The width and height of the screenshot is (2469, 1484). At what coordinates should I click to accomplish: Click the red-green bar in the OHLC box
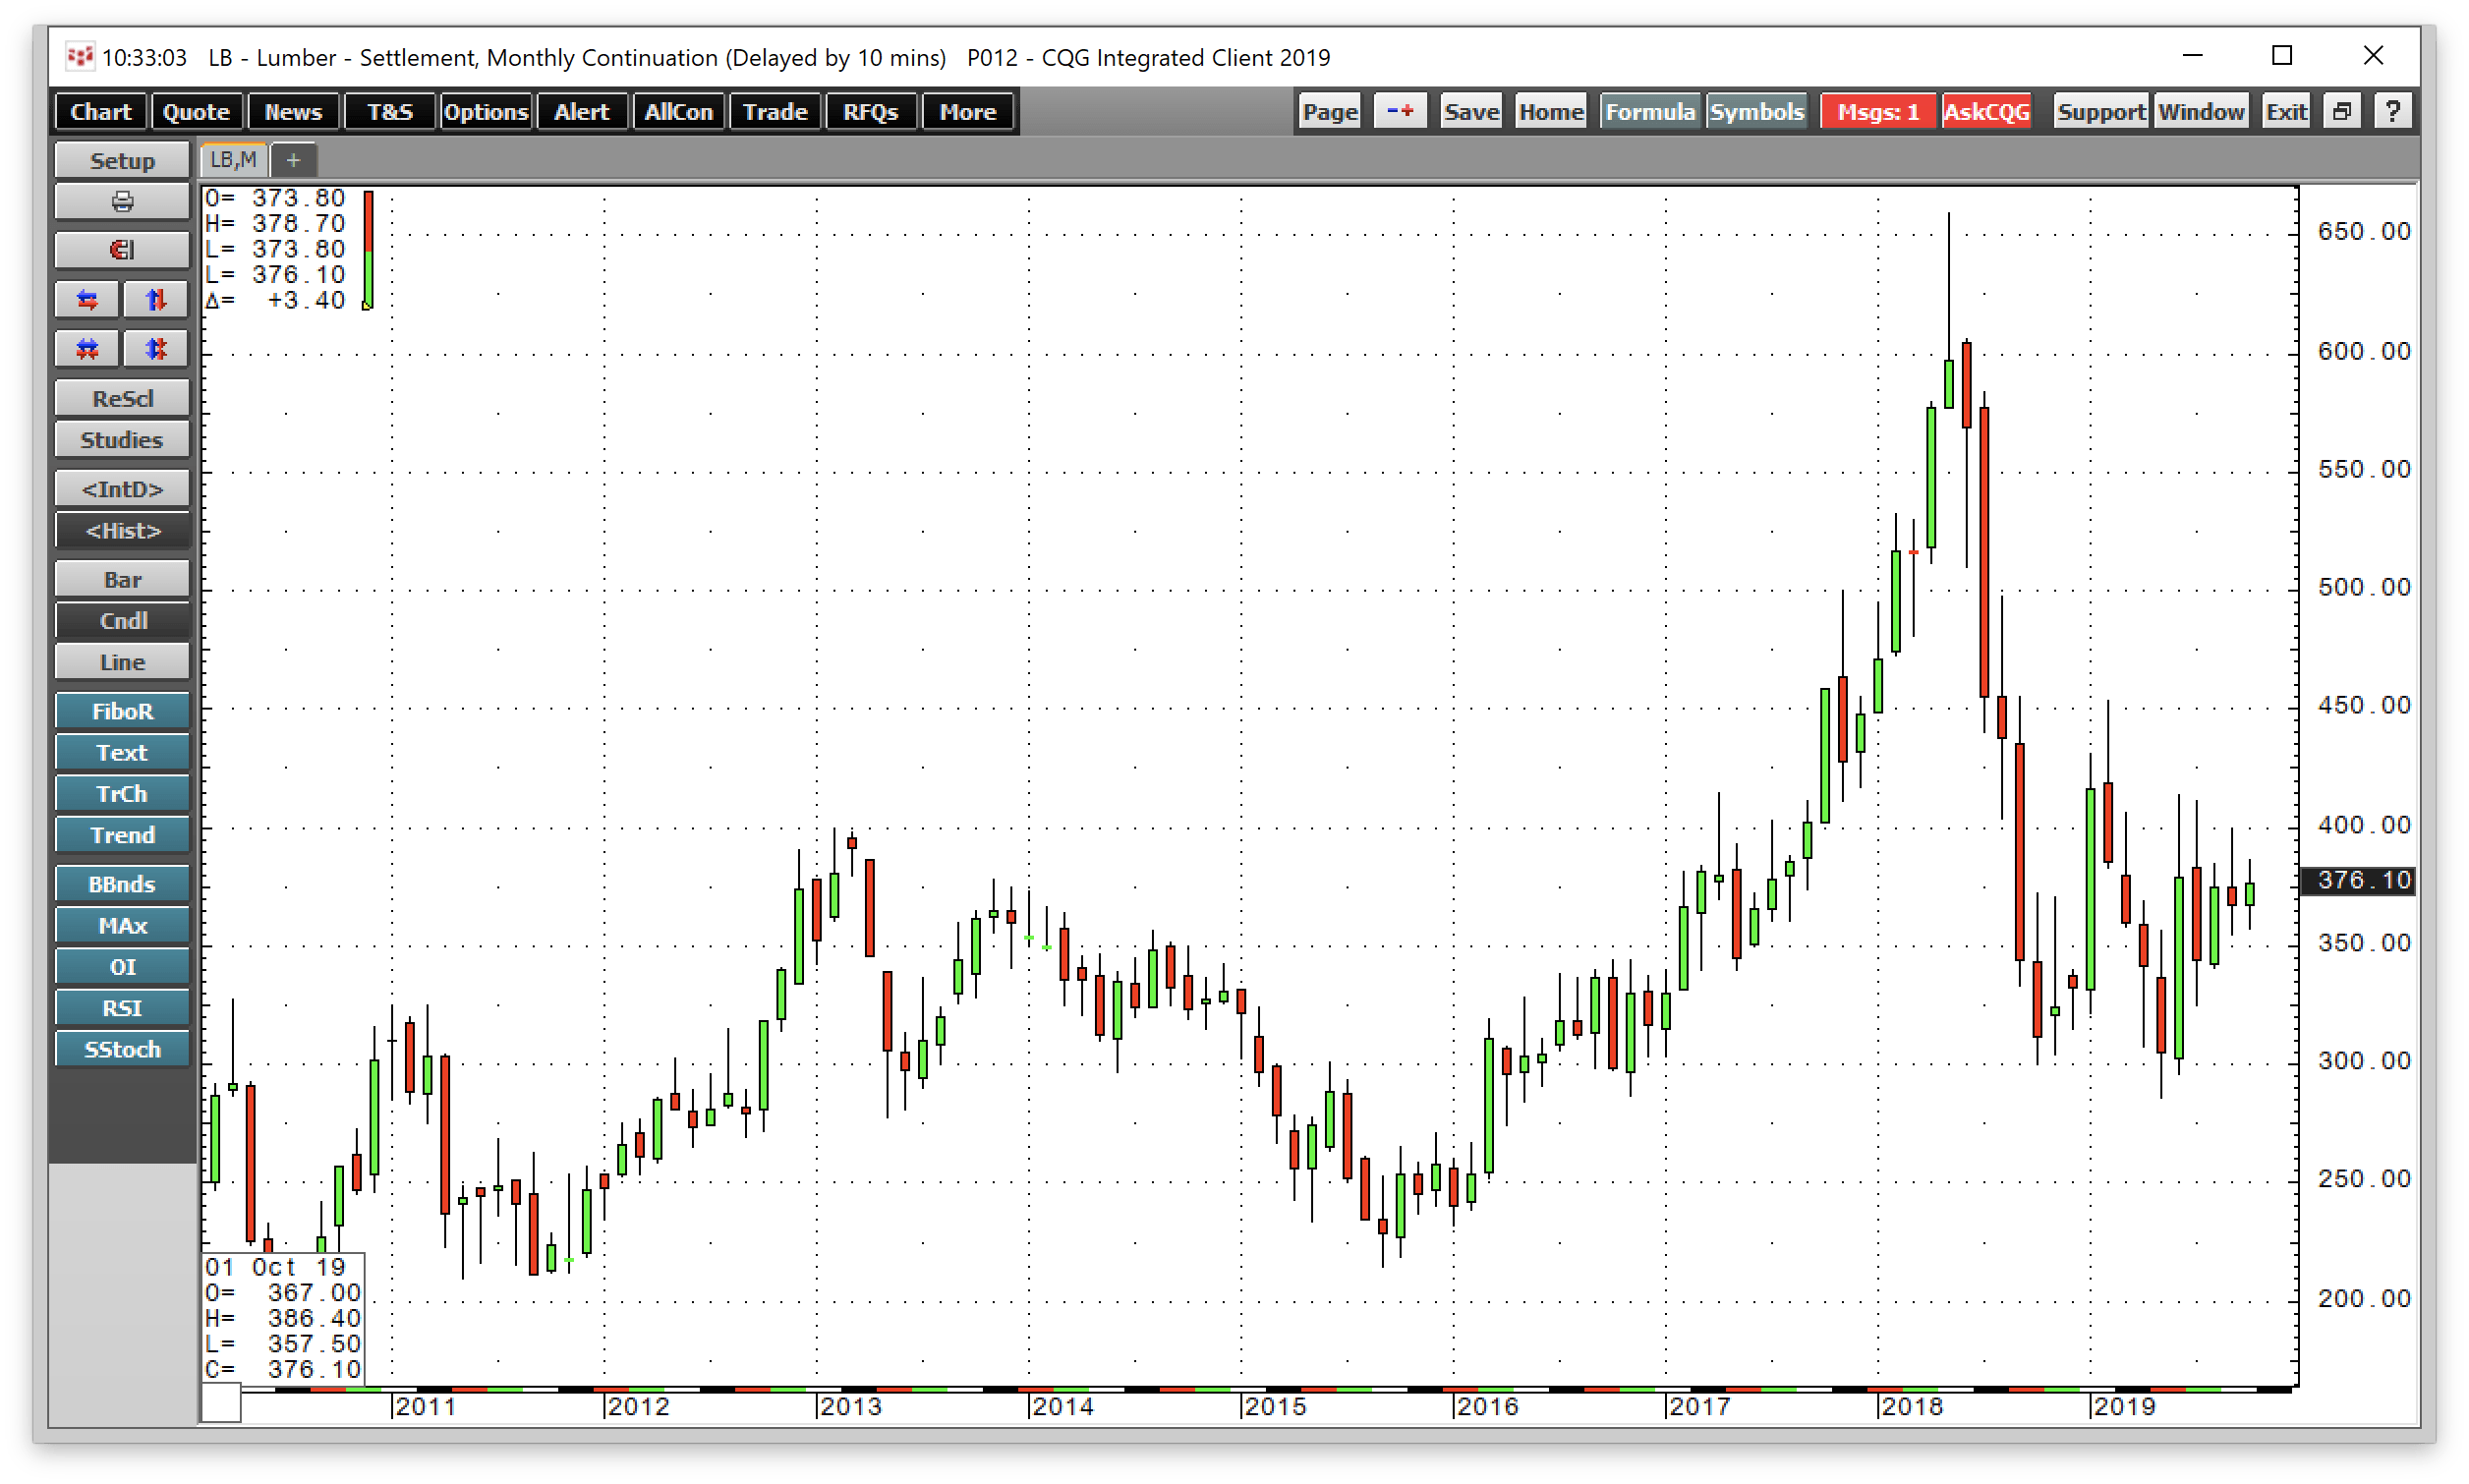point(368,250)
